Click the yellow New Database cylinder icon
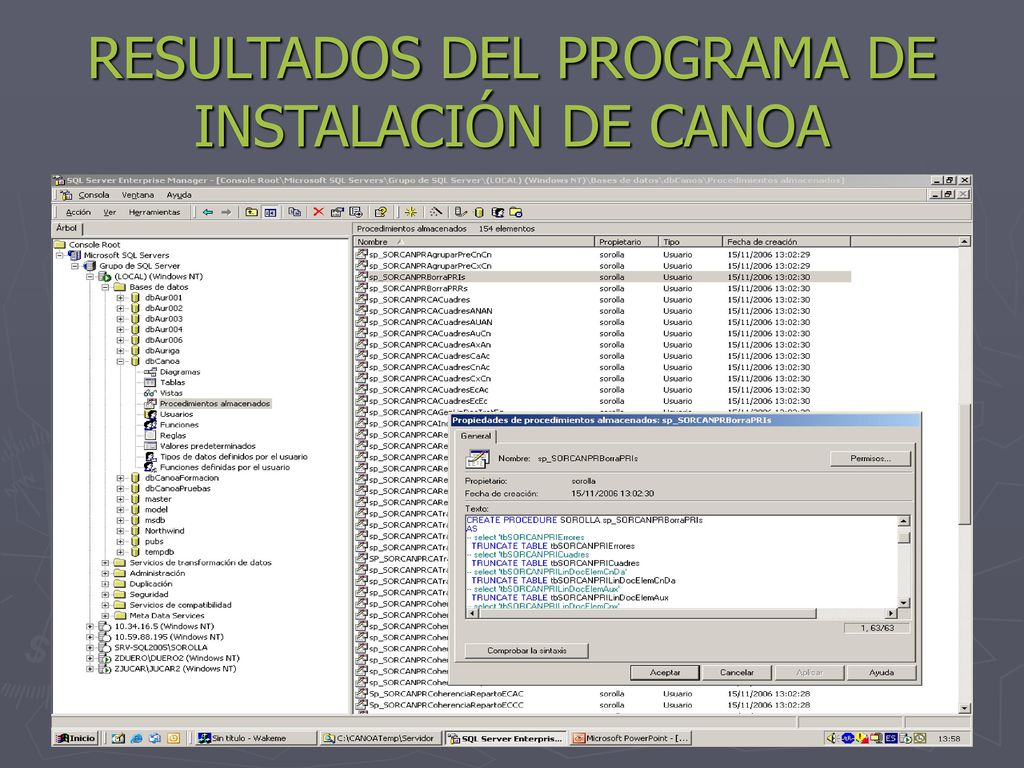 click(x=479, y=212)
